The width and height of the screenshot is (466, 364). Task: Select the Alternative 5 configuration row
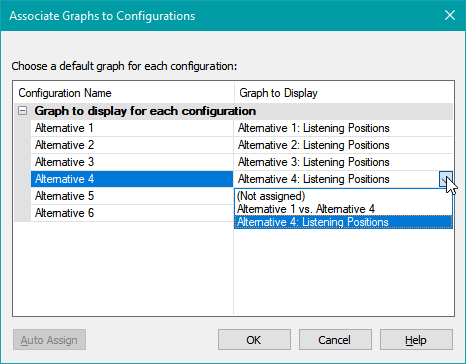click(x=132, y=196)
